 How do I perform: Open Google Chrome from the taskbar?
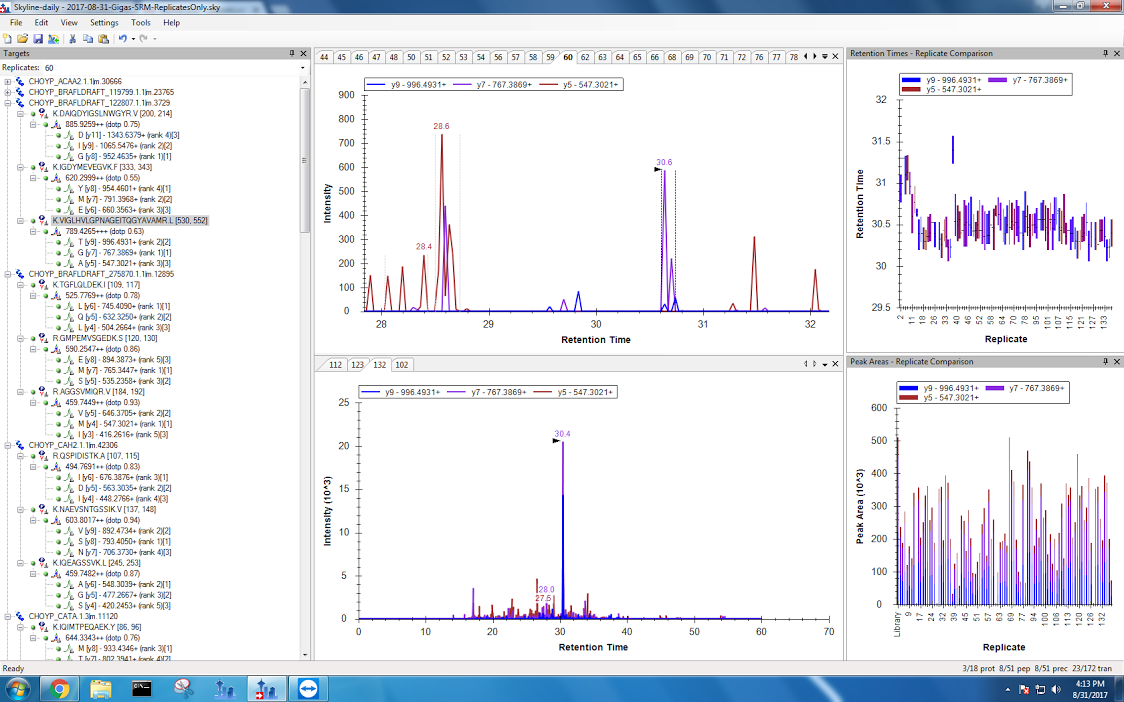pos(59,688)
